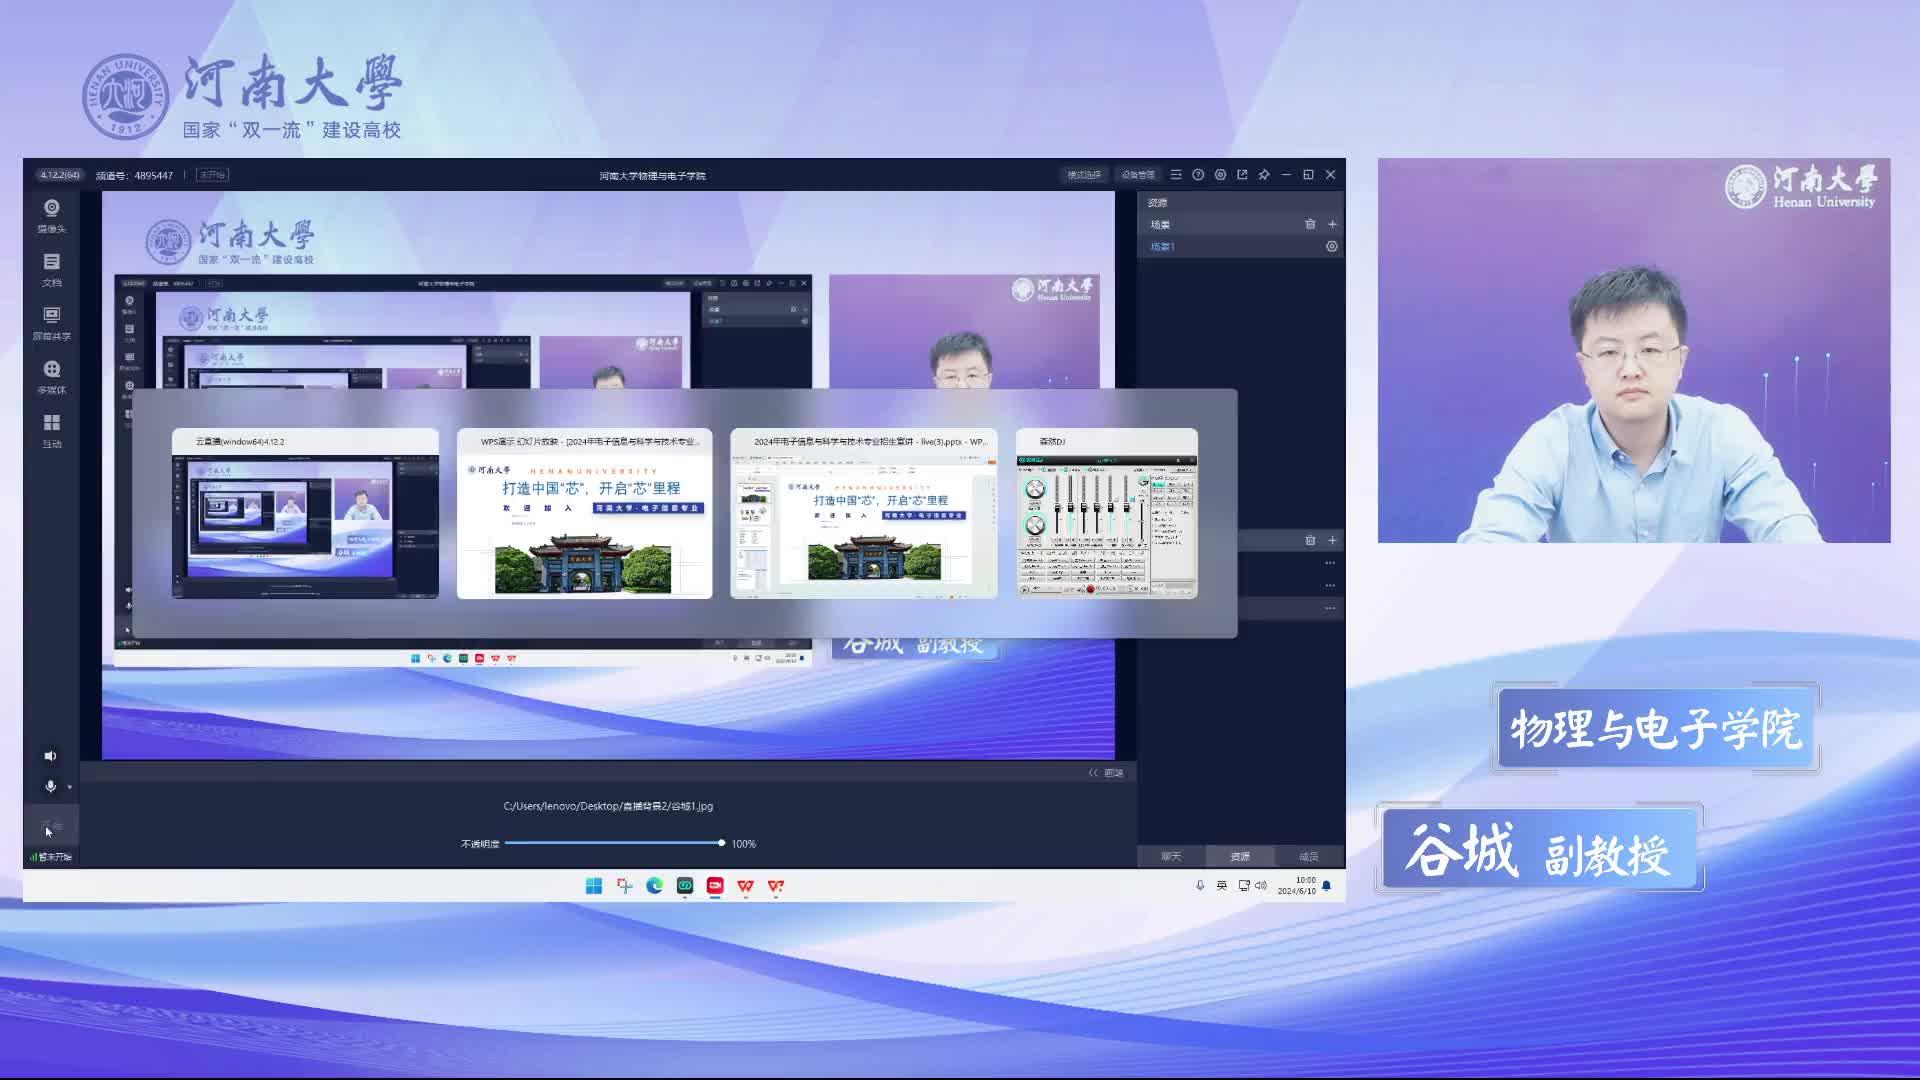Switch to 森然DJ mixer thumbnail
The height and width of the screenshot is (1080, 1920).
[x=1107, y=514]
